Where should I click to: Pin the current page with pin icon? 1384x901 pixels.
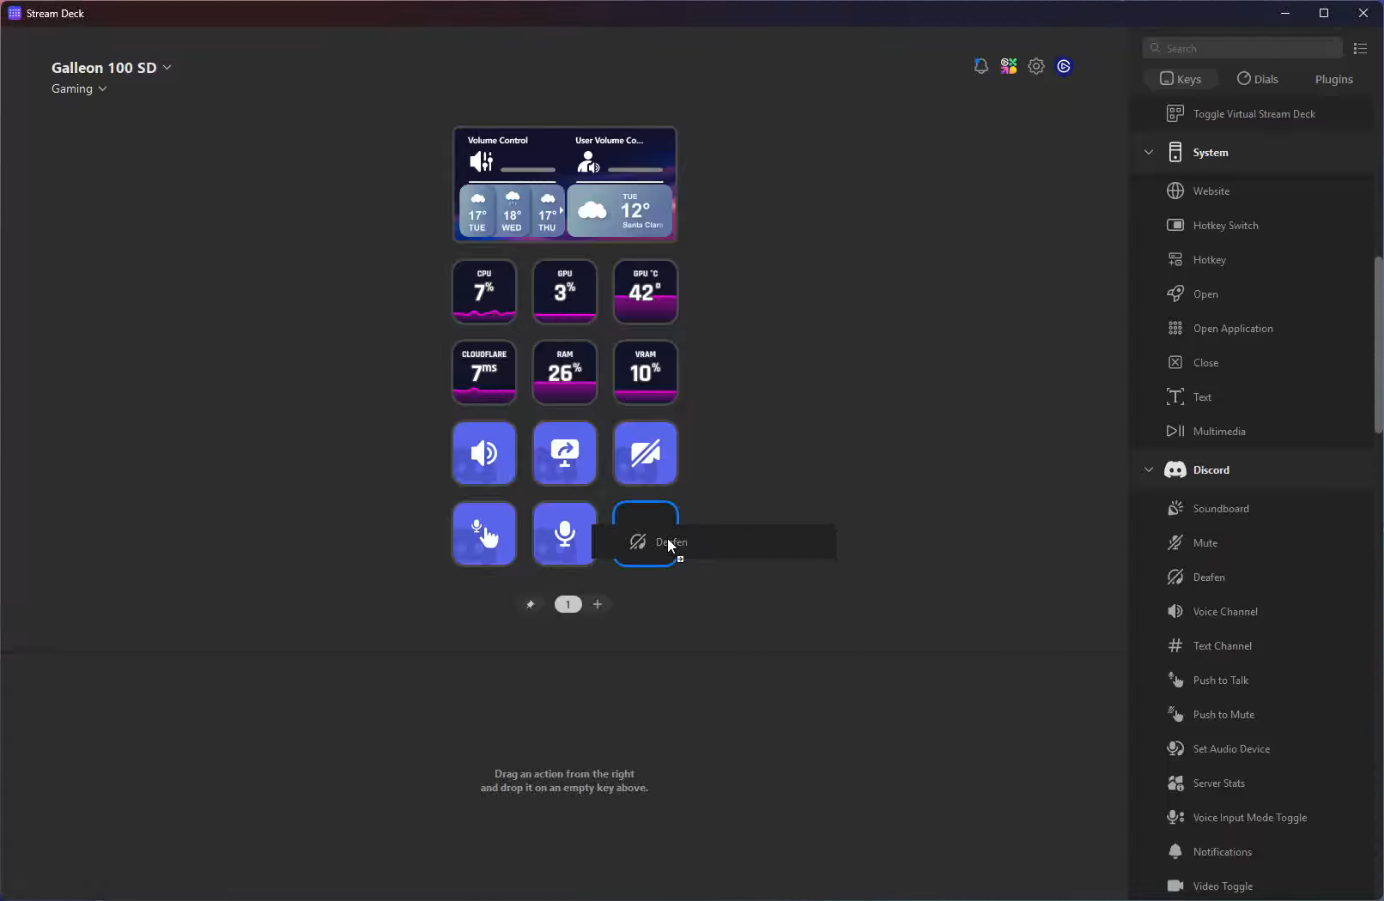pyautogui.click(x=531, y=604)
